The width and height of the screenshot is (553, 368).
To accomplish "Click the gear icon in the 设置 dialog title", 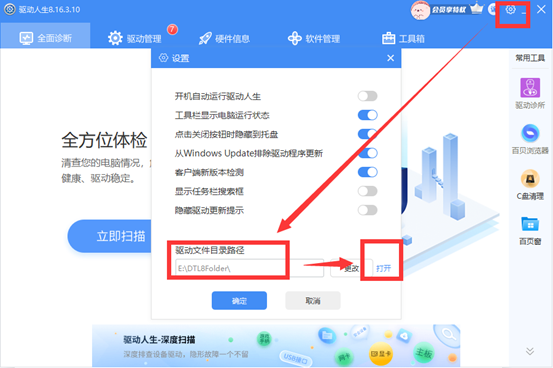I will 163,58.
